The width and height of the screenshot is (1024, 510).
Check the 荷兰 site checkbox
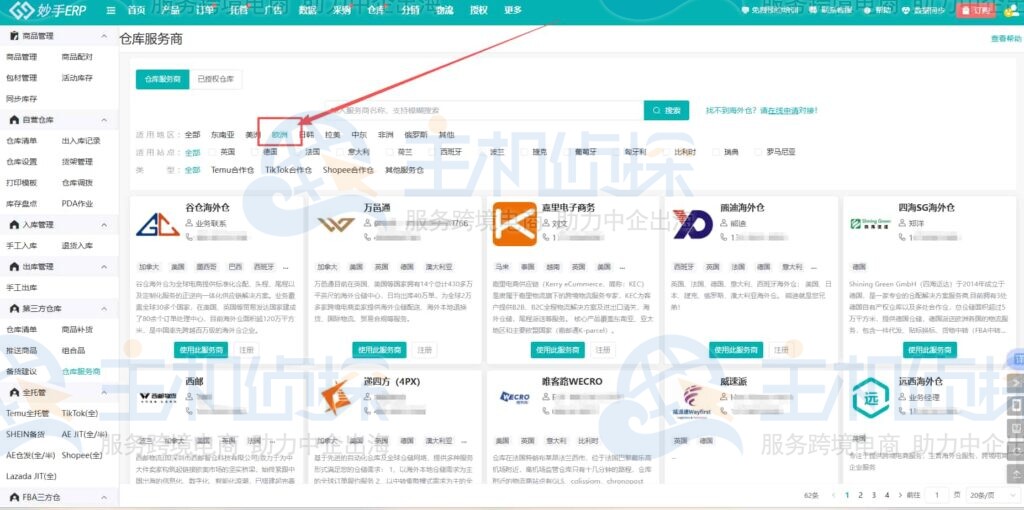pyautogui.click(x=389, y=152)
